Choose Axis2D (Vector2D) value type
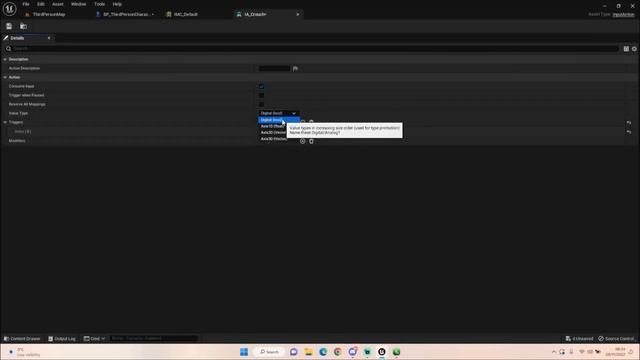The width and height of the screenshot is (640, 360). point(273,133)
